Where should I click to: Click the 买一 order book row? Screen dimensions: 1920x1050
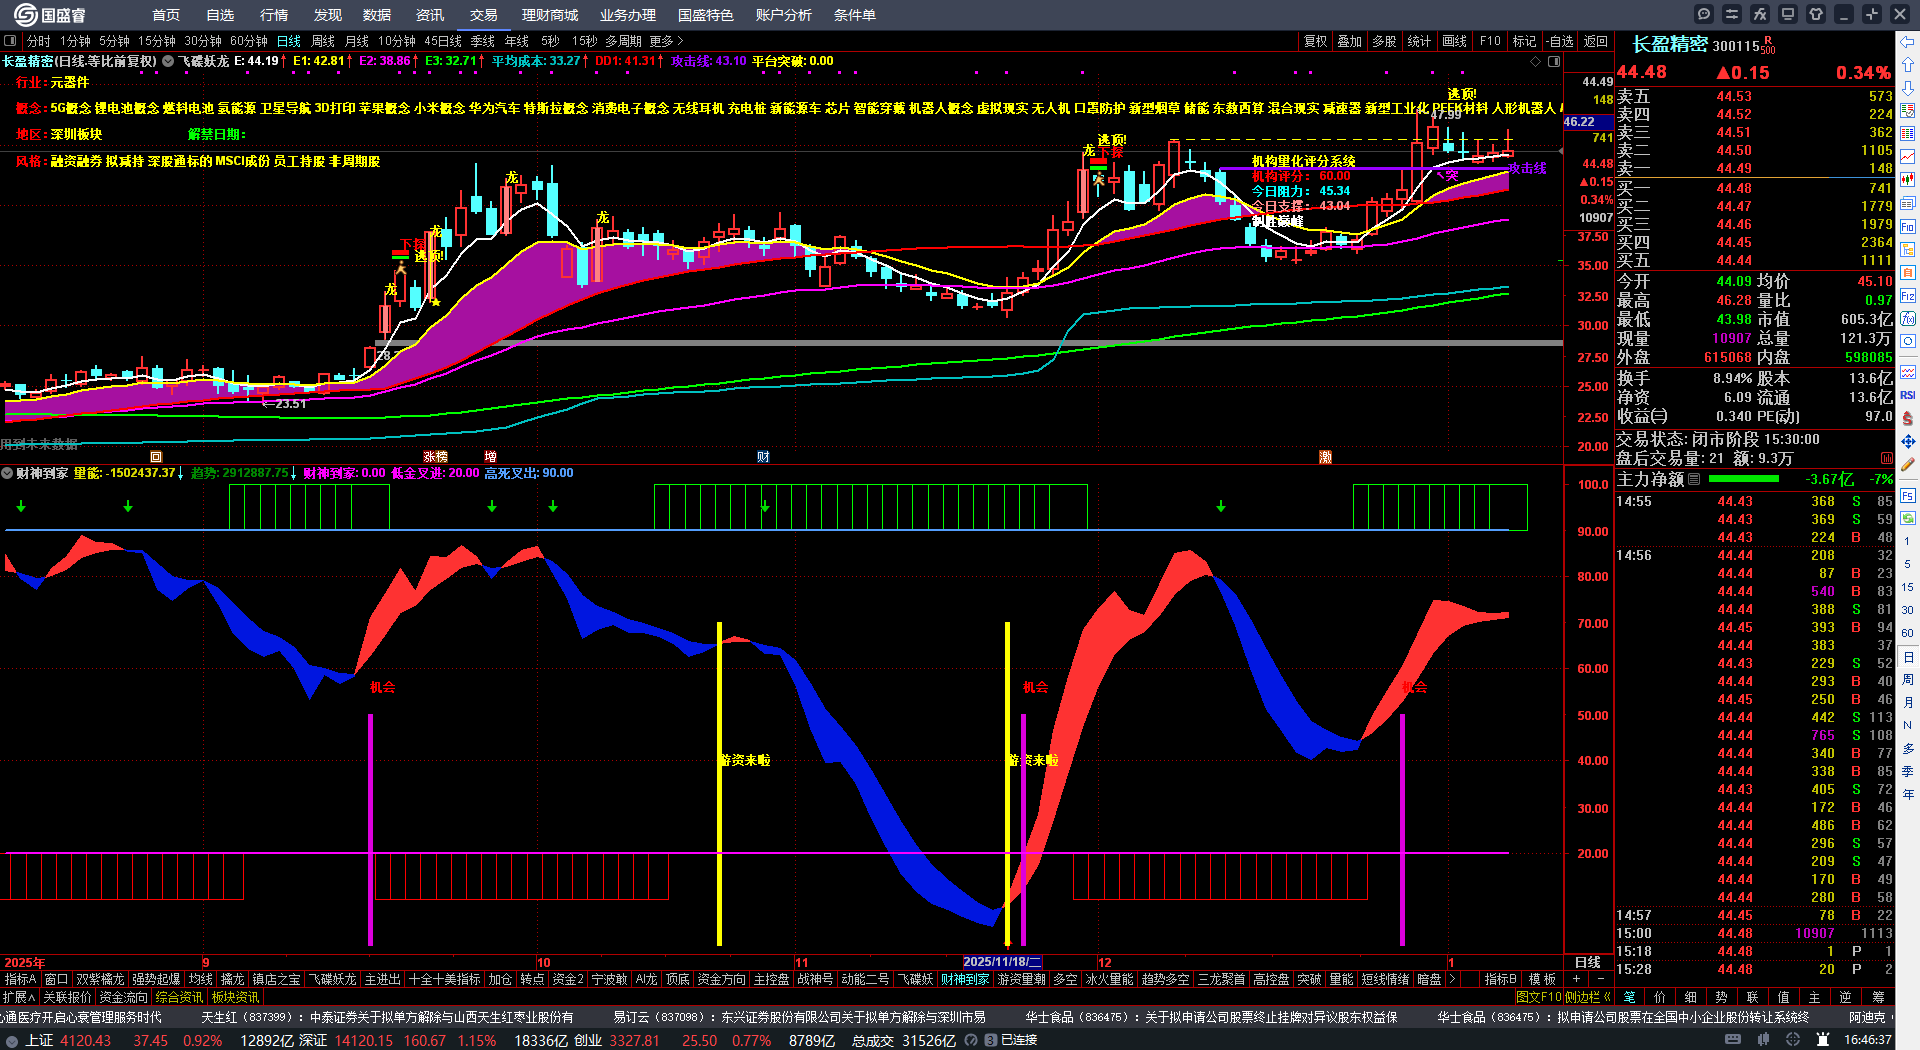pos(1755,188)
